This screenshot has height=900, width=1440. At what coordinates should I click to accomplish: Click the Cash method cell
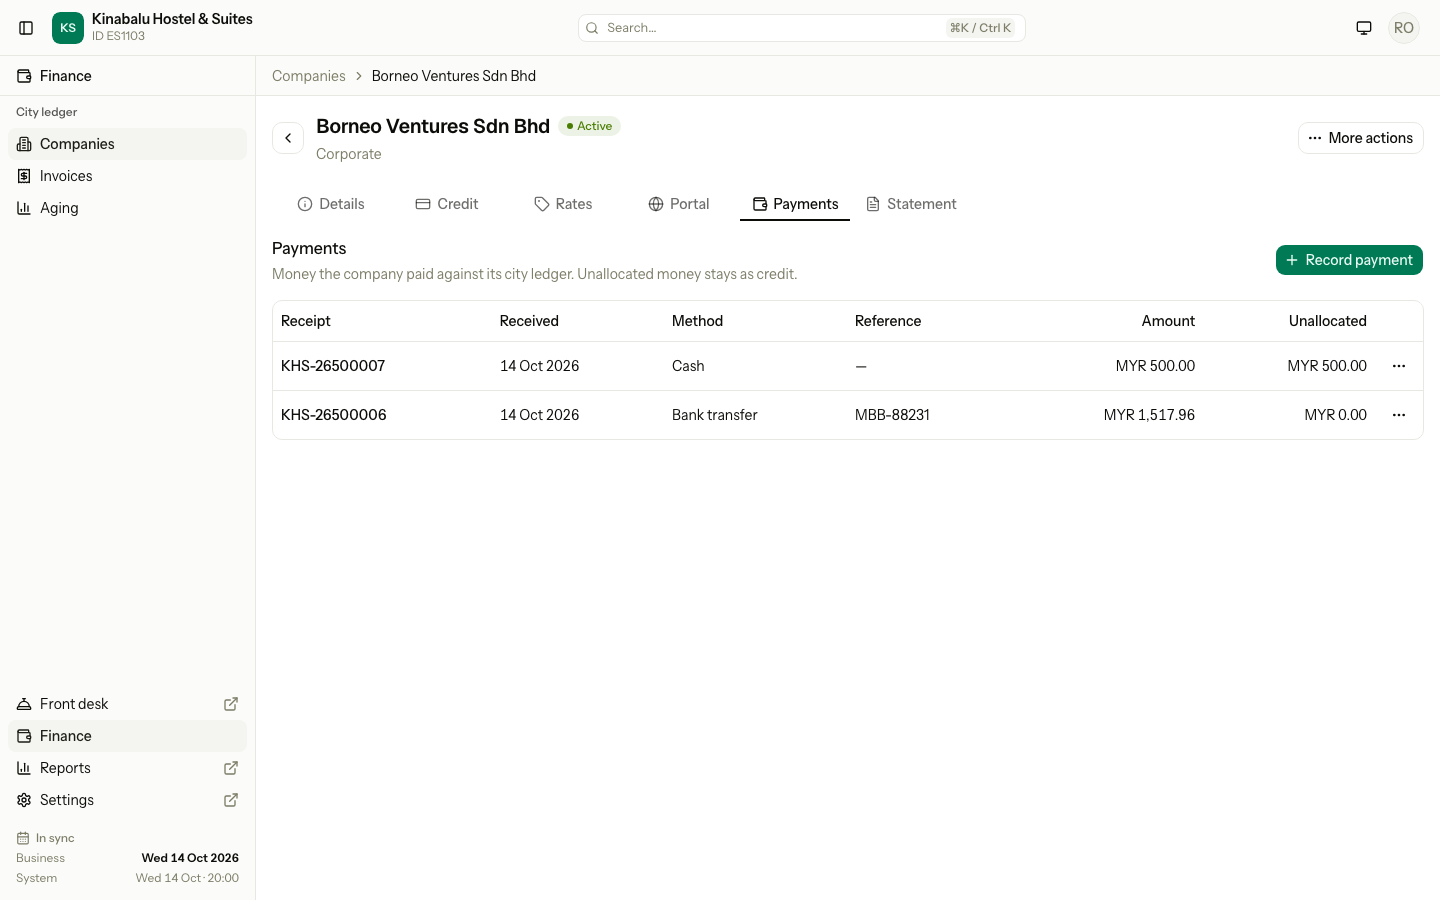(688, 366)
